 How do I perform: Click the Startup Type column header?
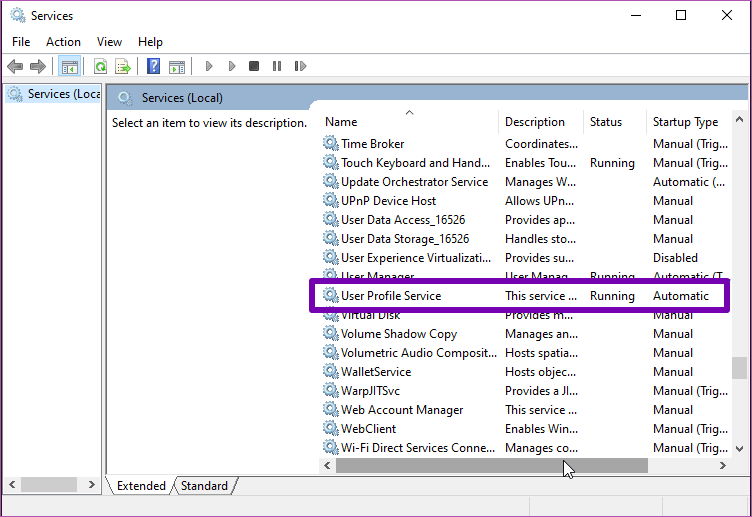click(x=685, y=122)
